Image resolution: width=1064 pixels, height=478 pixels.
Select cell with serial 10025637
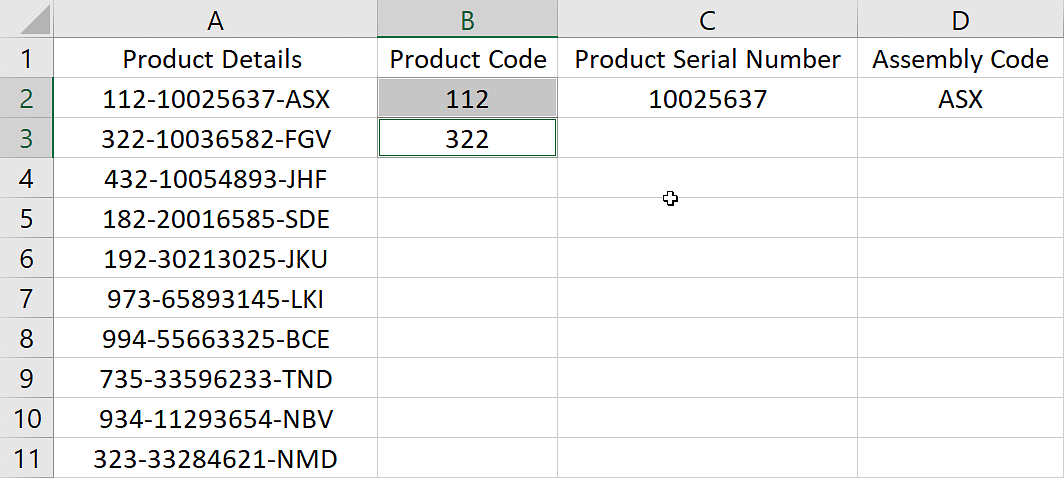[707, 98]
